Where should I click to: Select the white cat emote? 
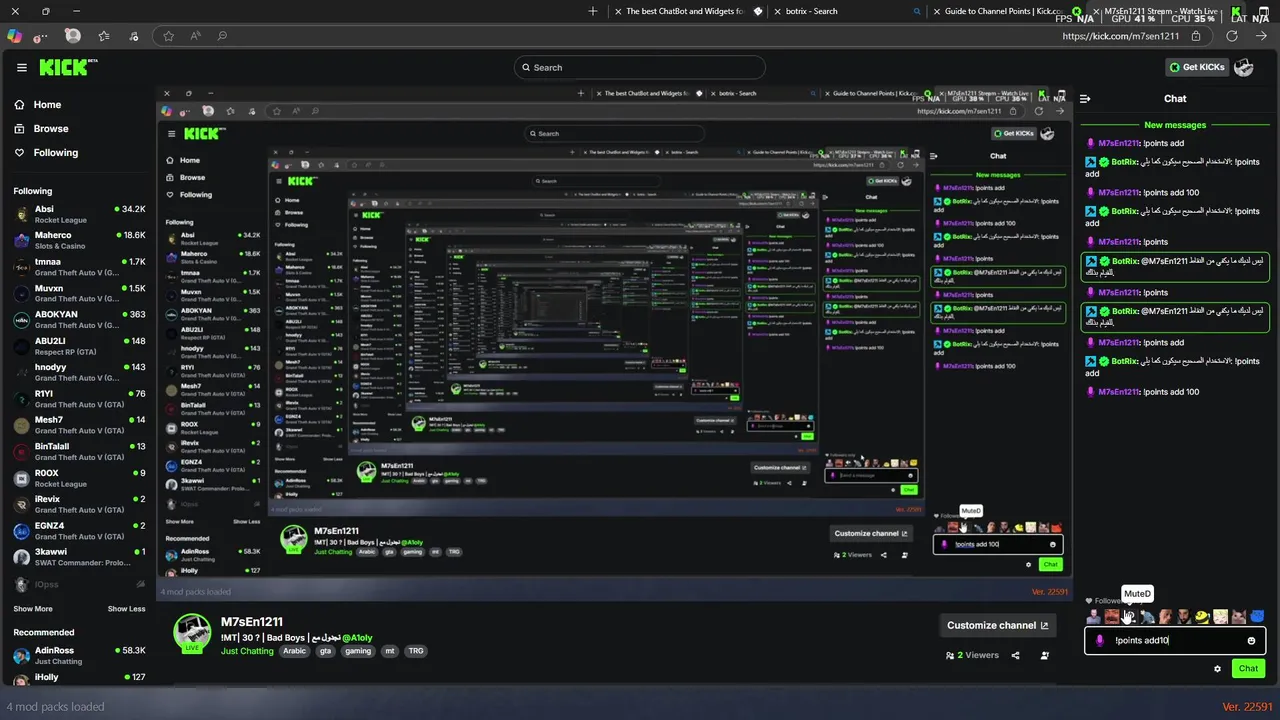pyautogui.click(x=1221, y=616)
